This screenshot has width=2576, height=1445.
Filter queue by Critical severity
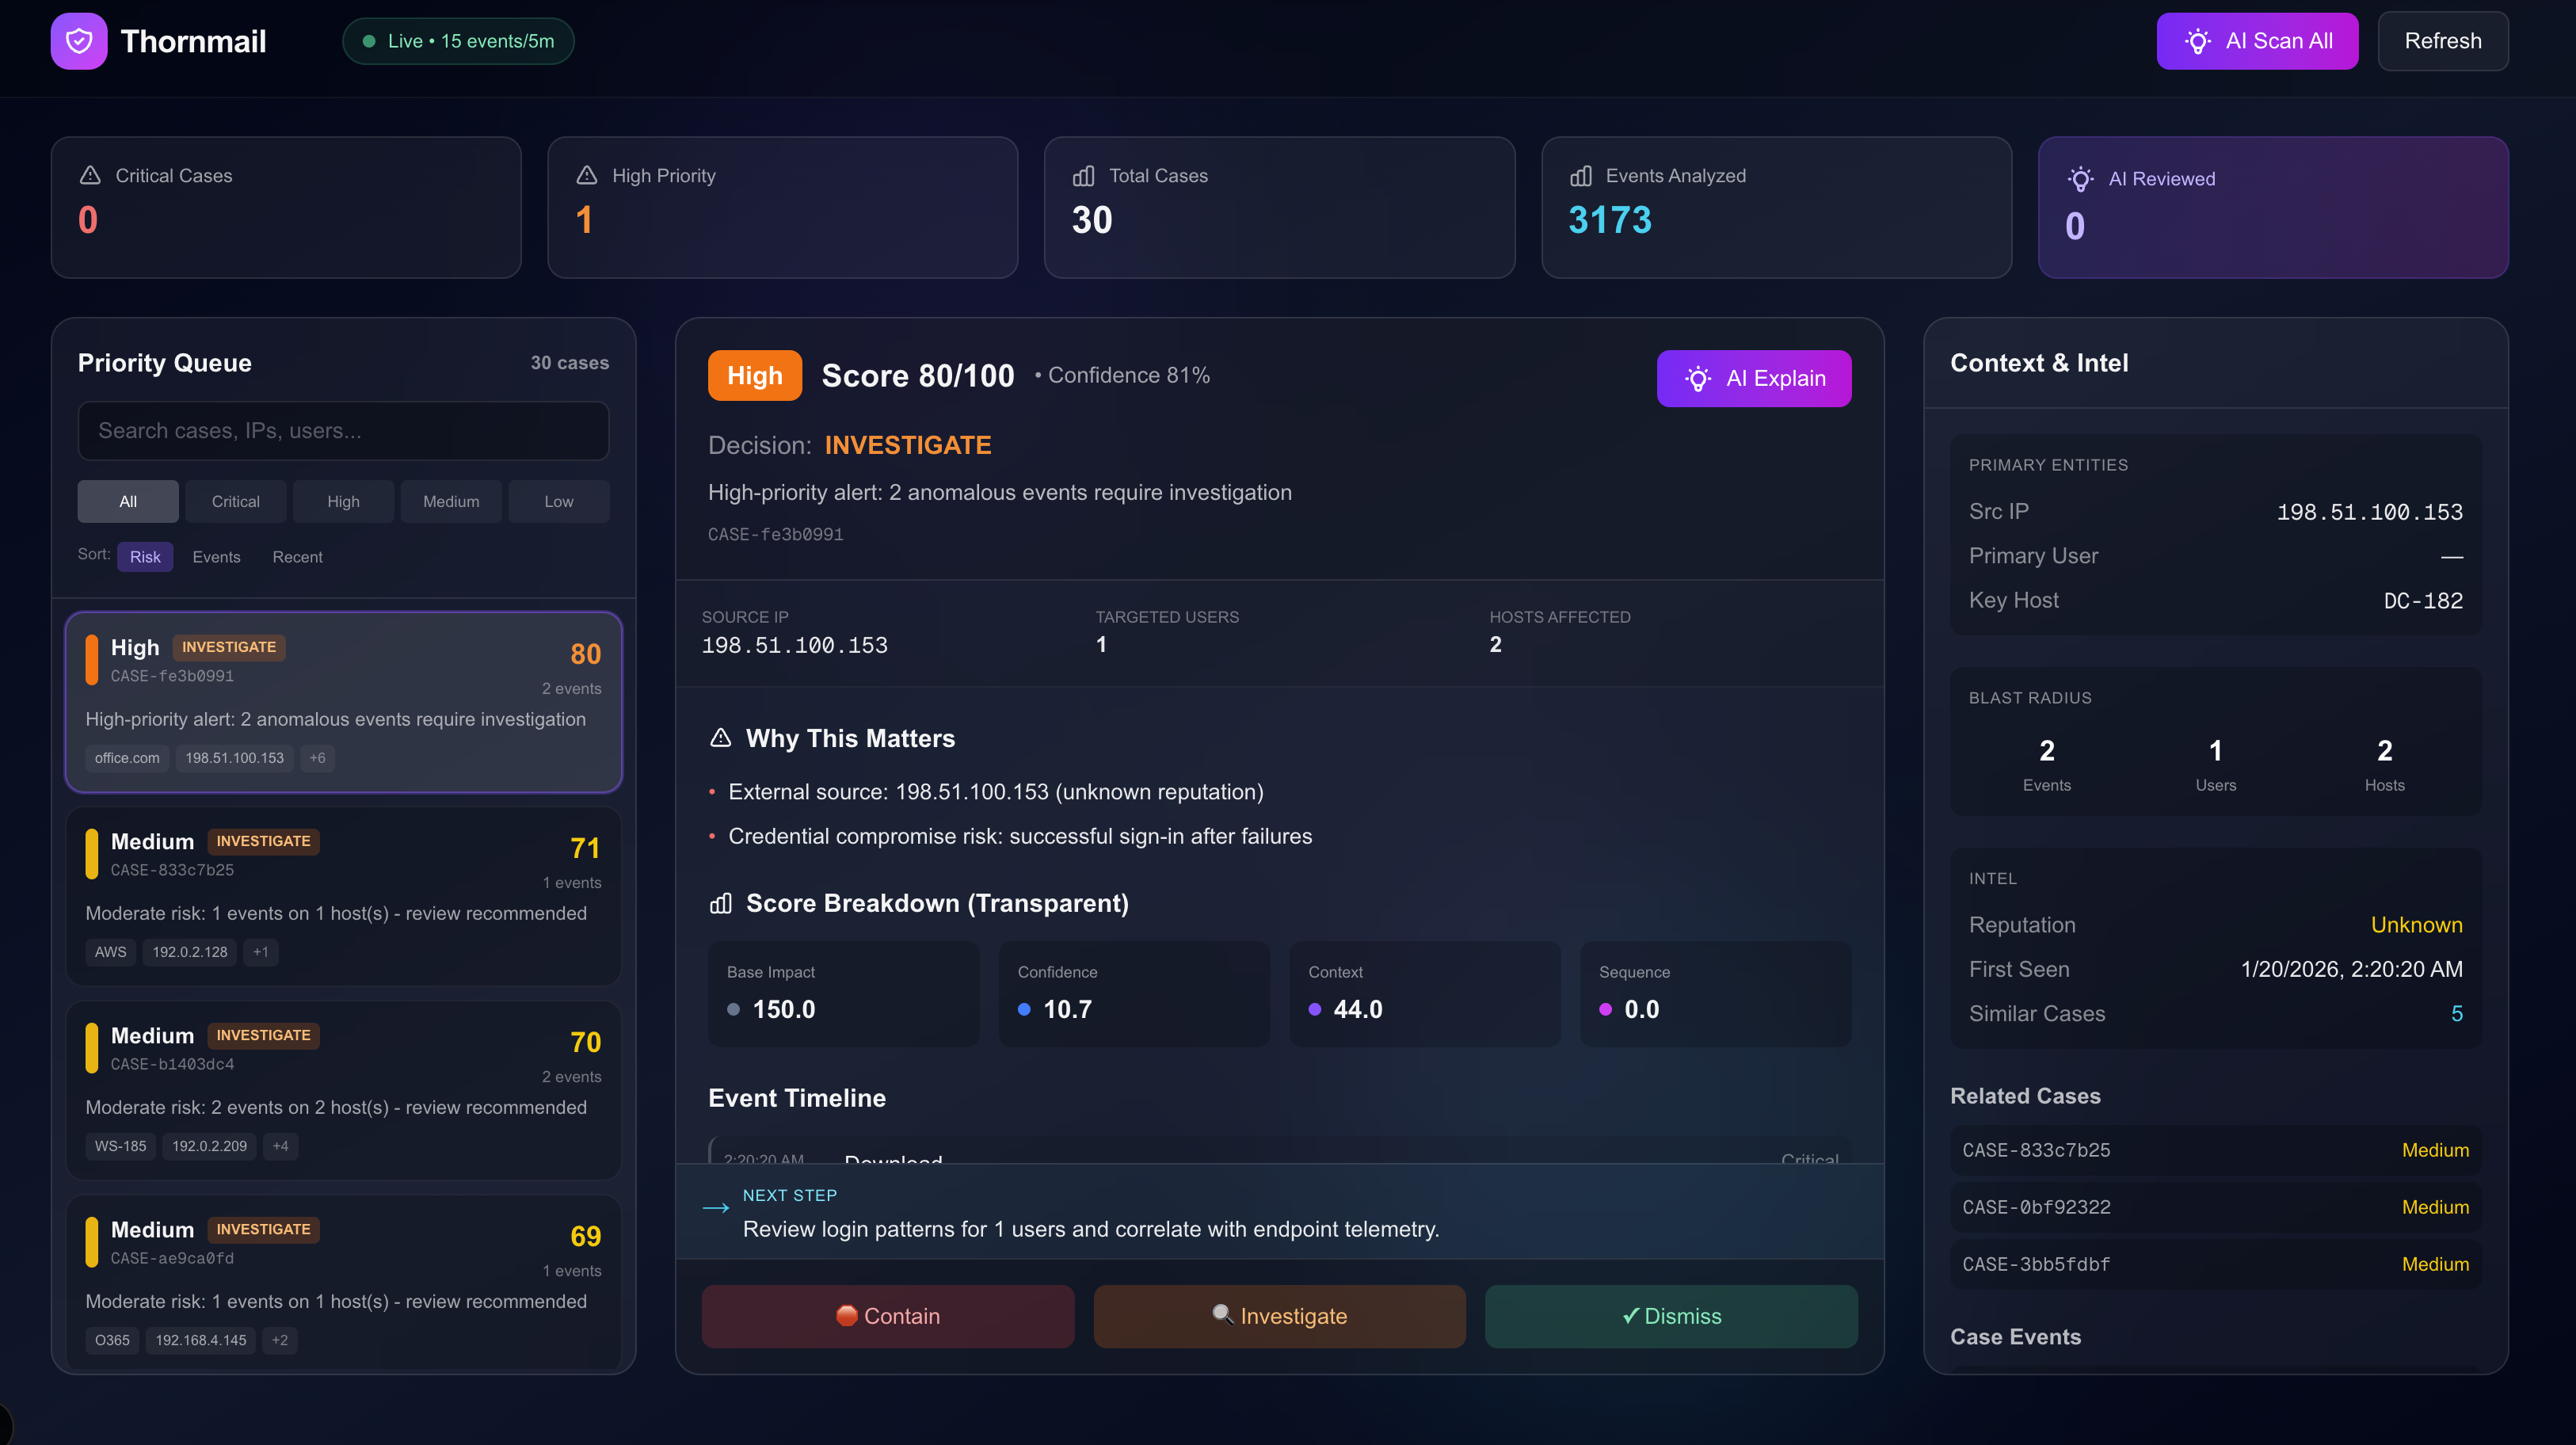pyautogui.click(x=235, y=501)
